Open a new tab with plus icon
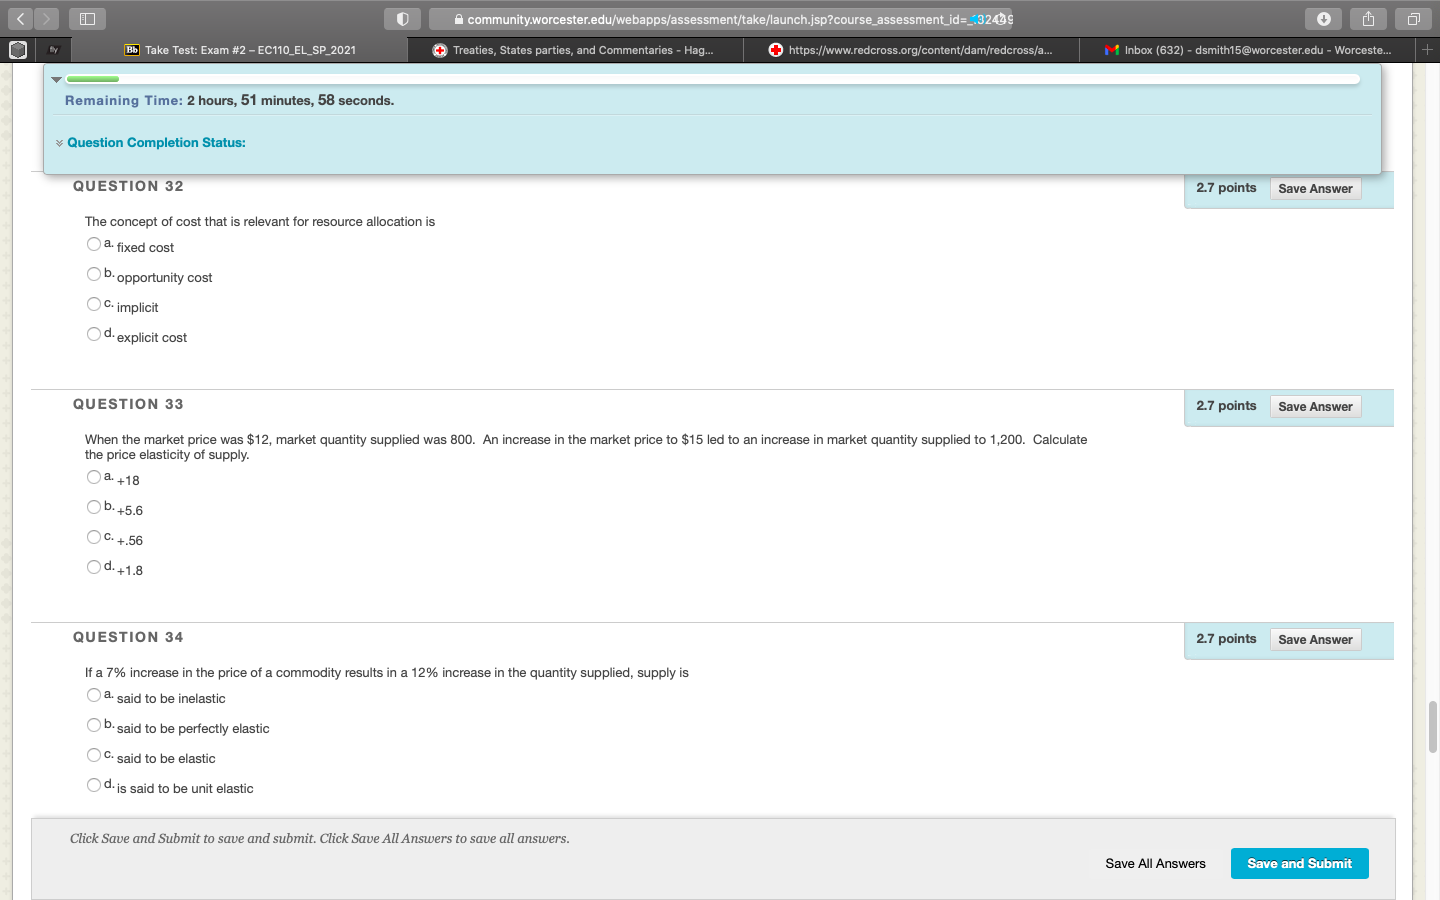Screen dimensions: 1440x900 pos(1427,49)
